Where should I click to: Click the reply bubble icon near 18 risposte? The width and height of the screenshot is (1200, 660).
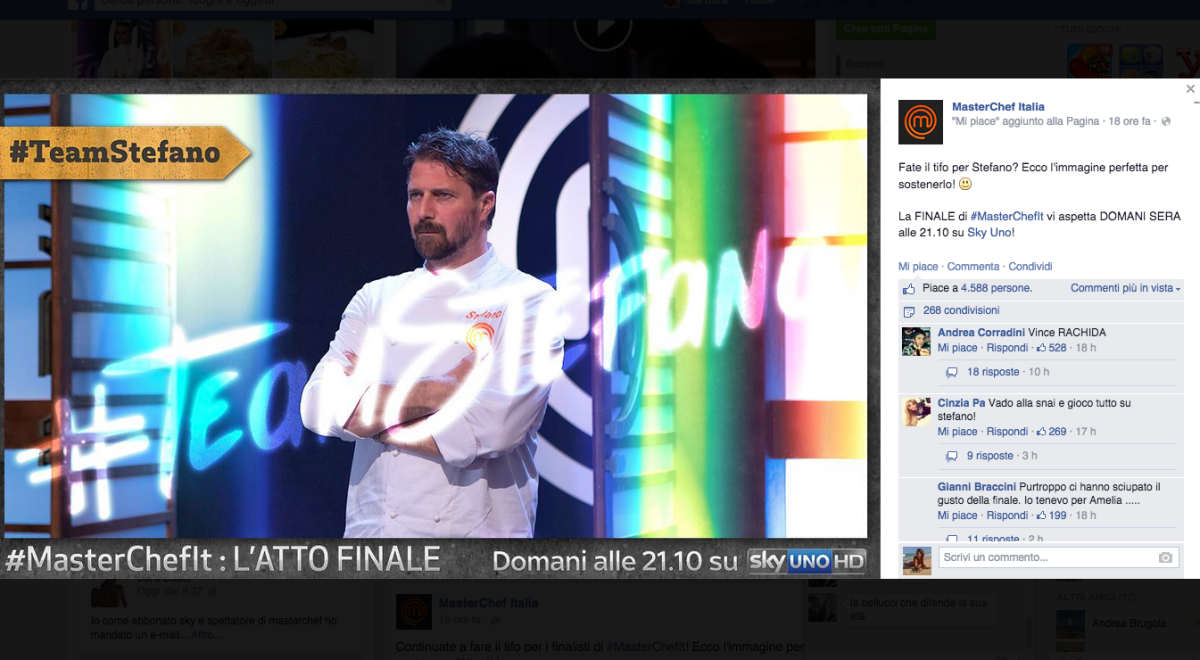952,372
